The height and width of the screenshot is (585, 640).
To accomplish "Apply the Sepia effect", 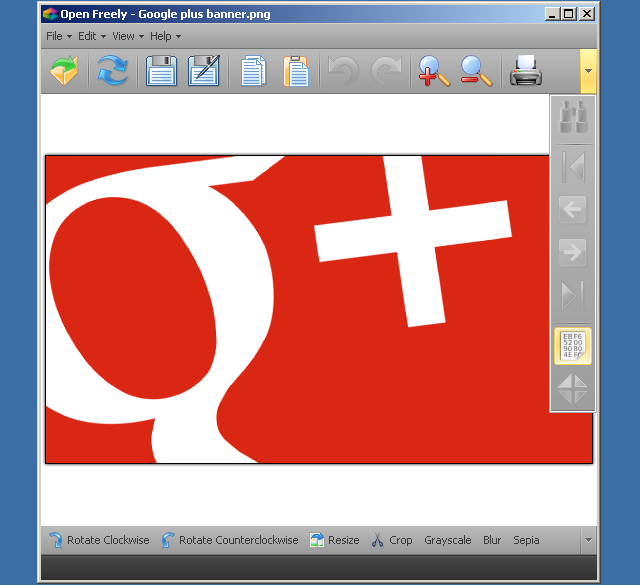I will [x=526, y=540].
